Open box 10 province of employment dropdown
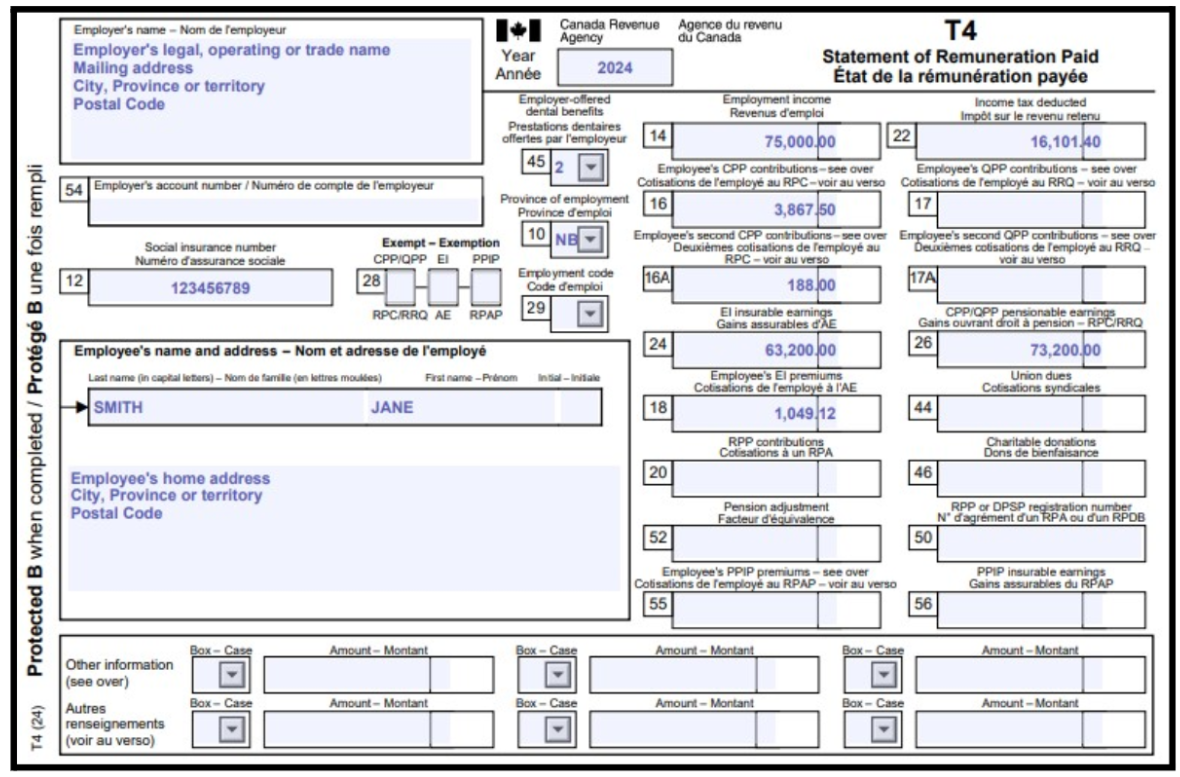This screenshot has width=1180, height=777. pos(591,239)
